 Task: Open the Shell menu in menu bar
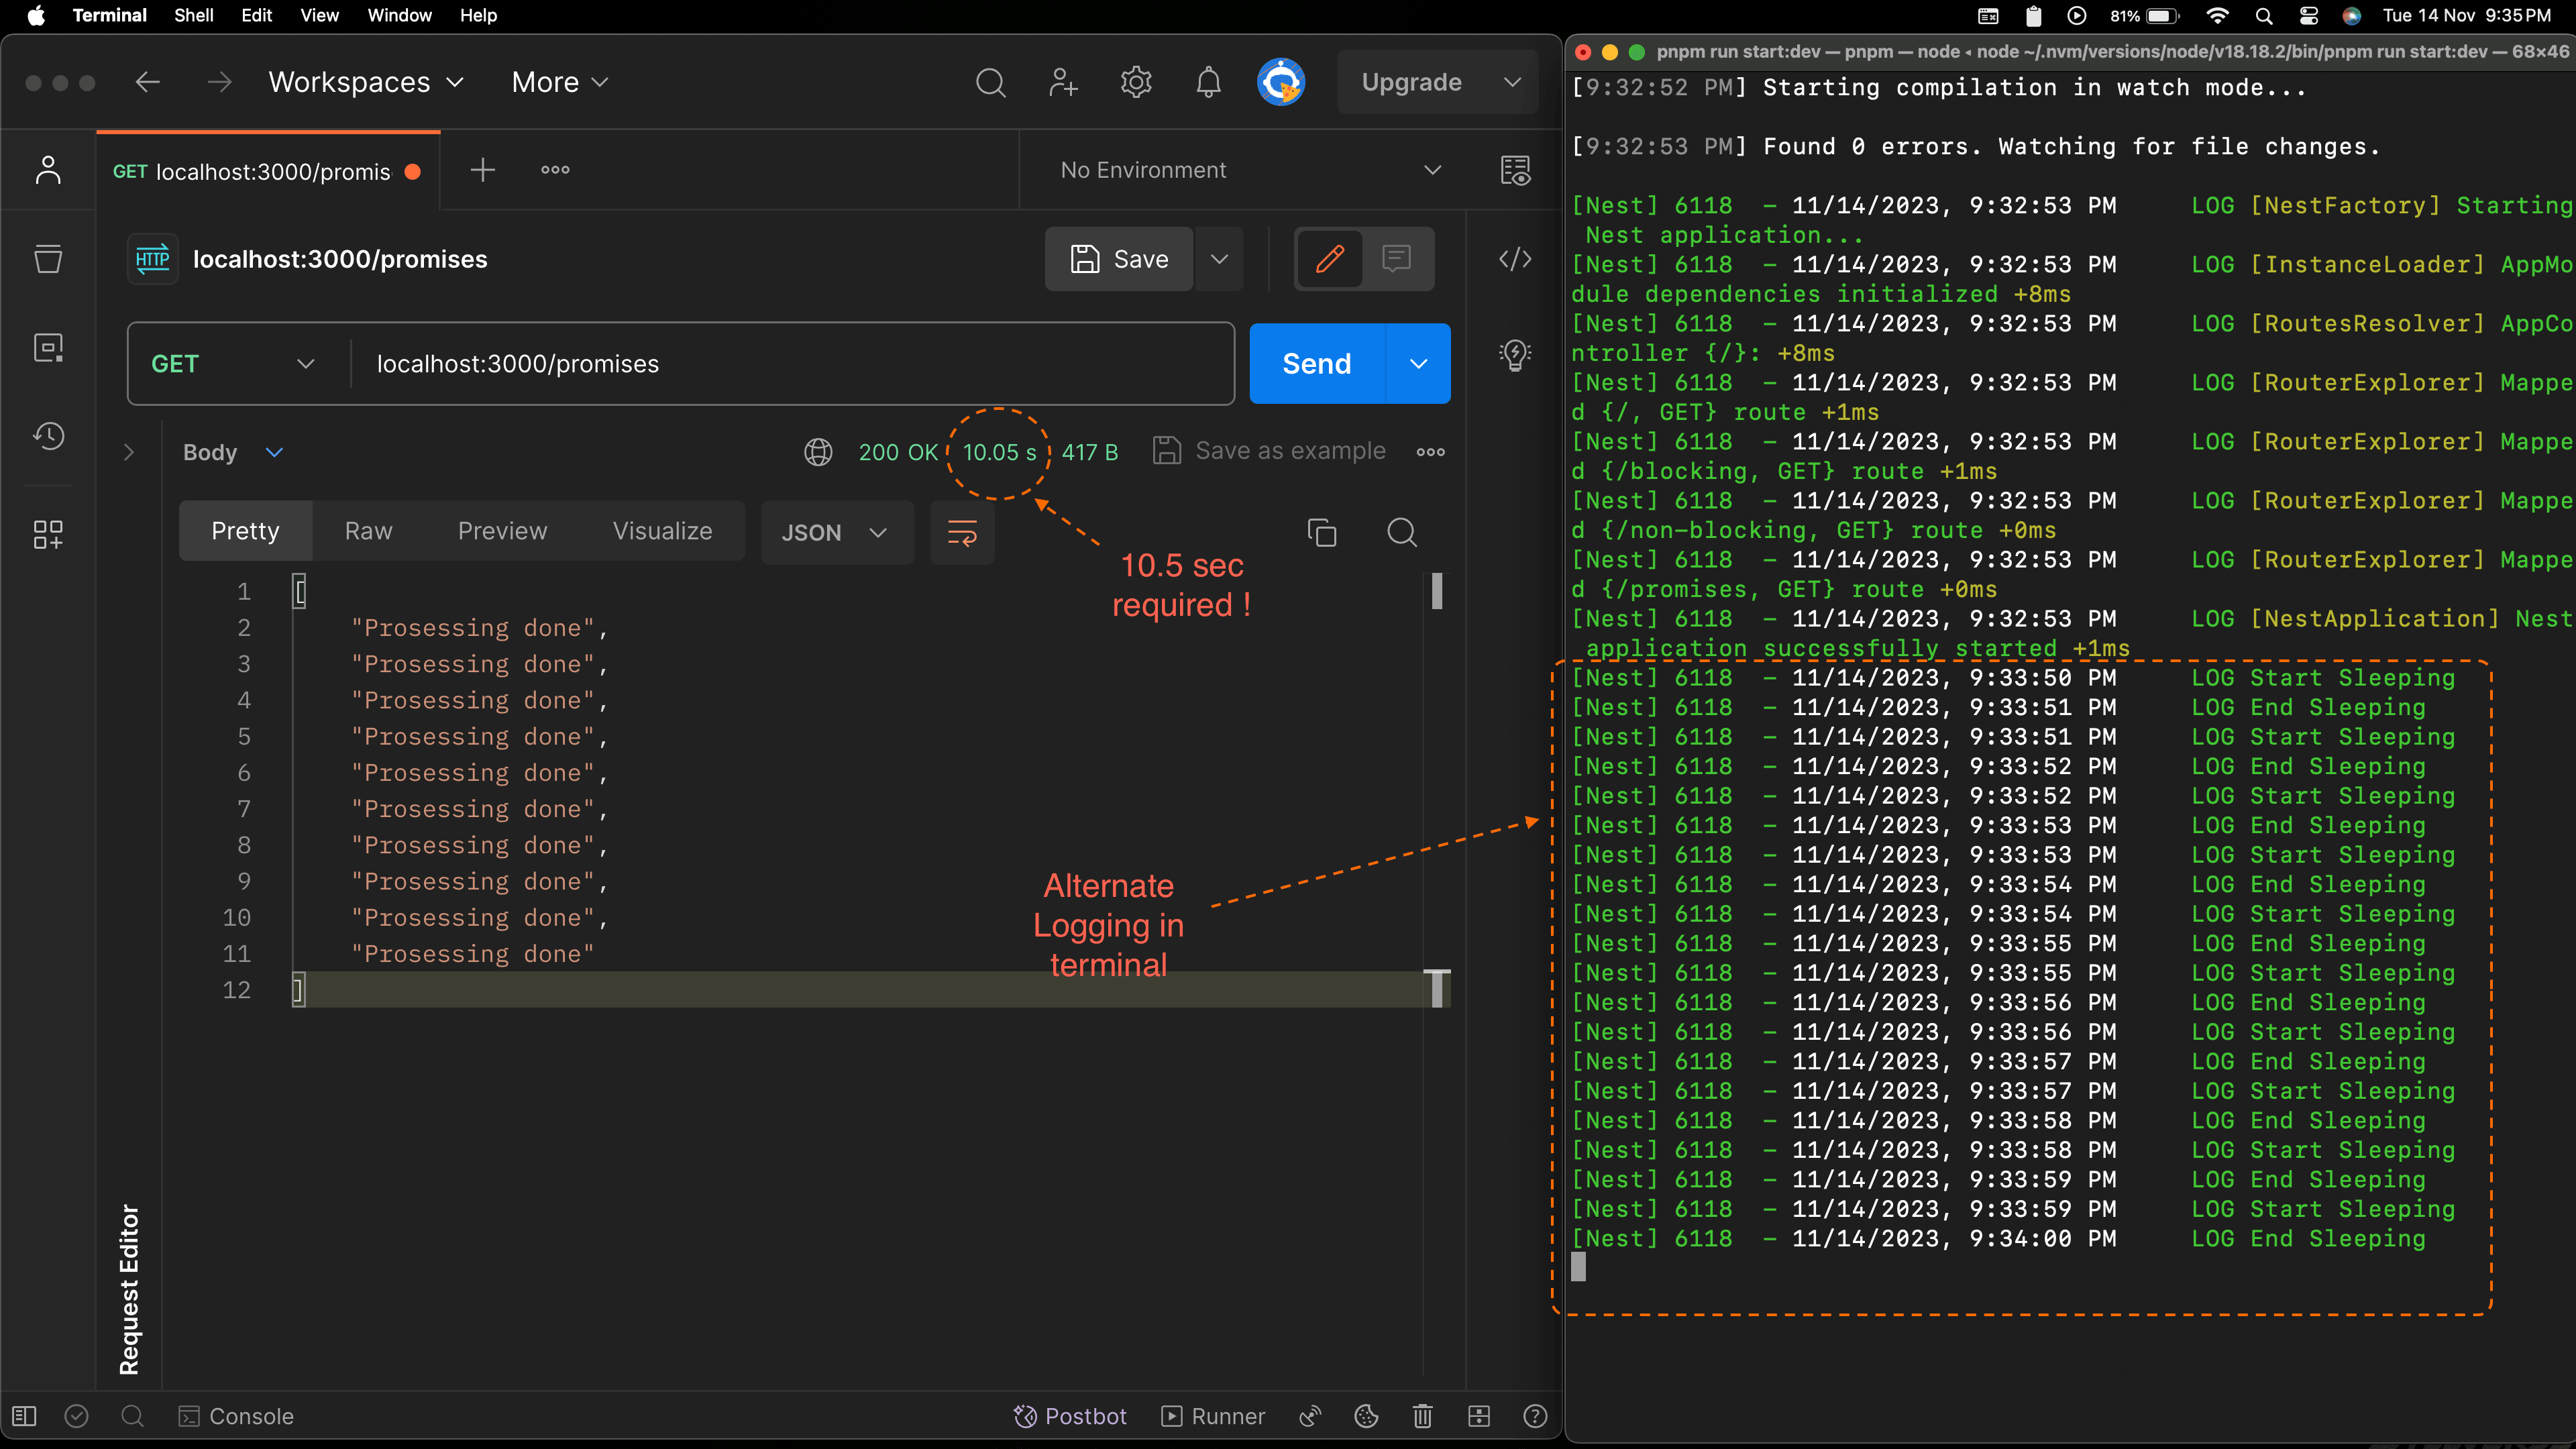pos(194,15)
